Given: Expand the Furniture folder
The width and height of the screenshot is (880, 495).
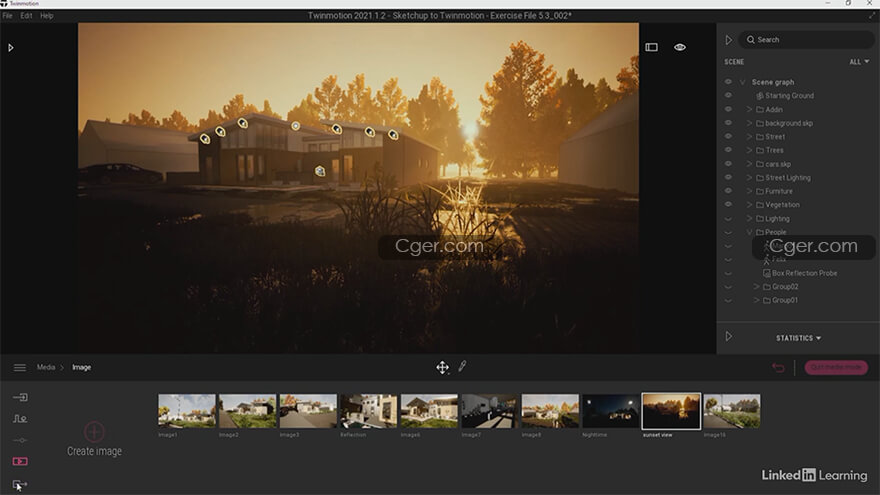Looking at the screenshot, I should pos(749,191).
